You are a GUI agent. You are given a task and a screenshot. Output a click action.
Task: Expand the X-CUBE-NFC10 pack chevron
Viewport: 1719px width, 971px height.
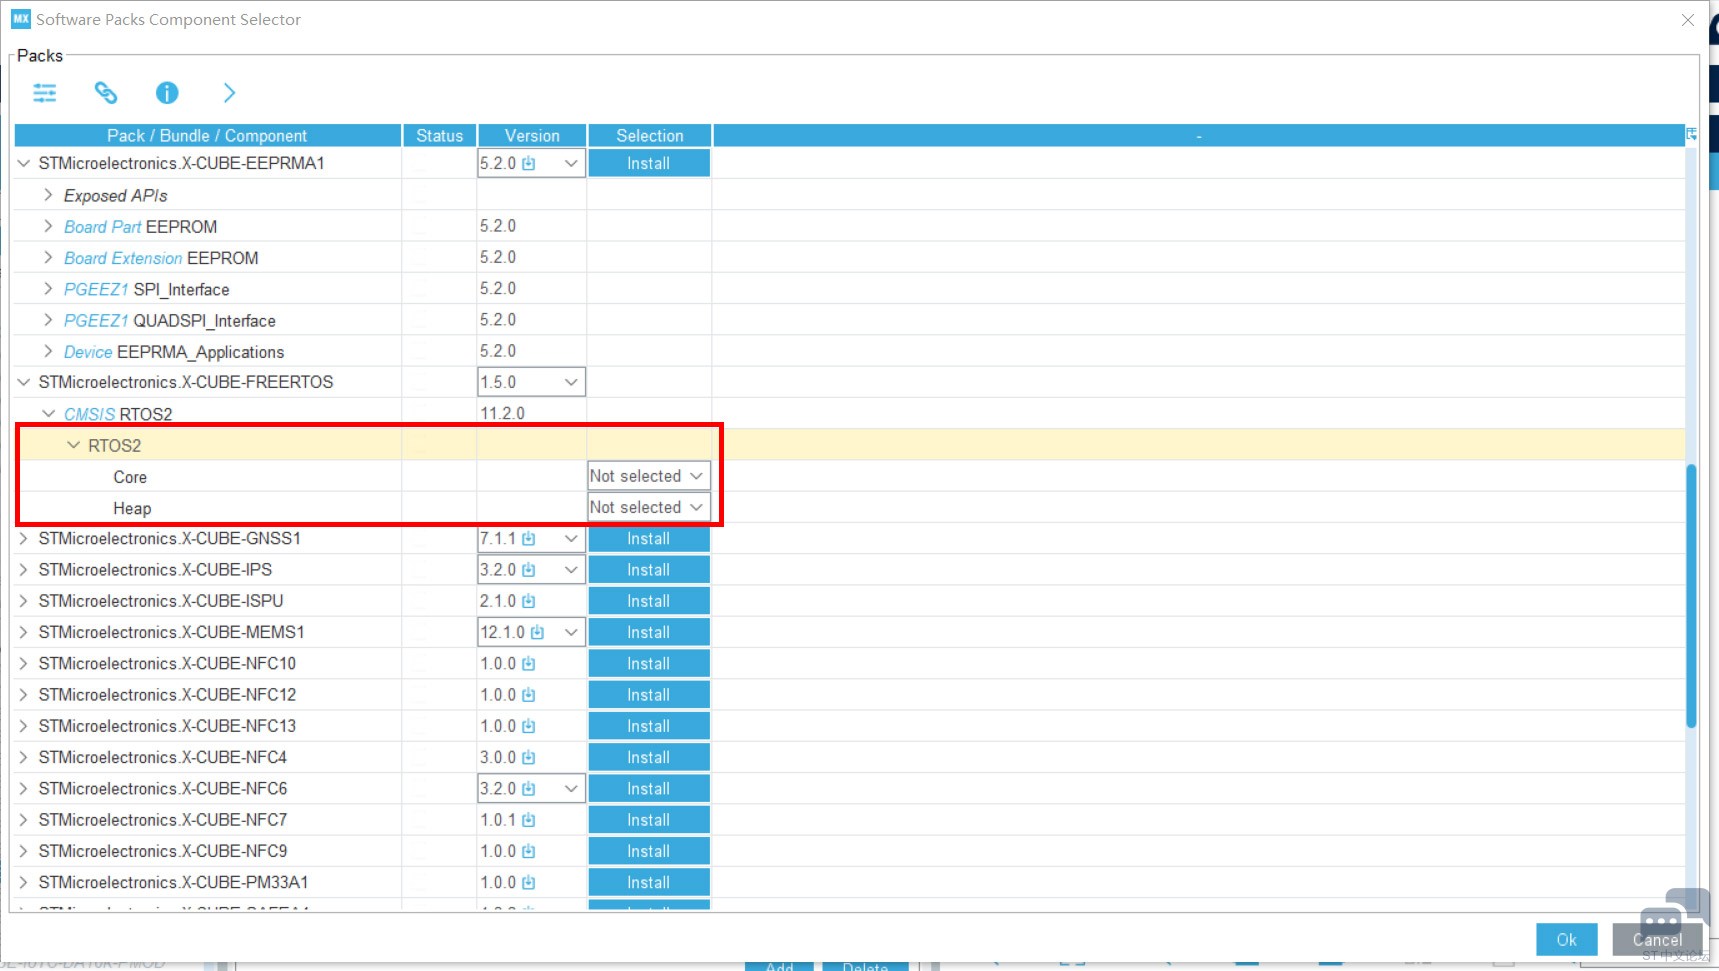click(24, 664)
